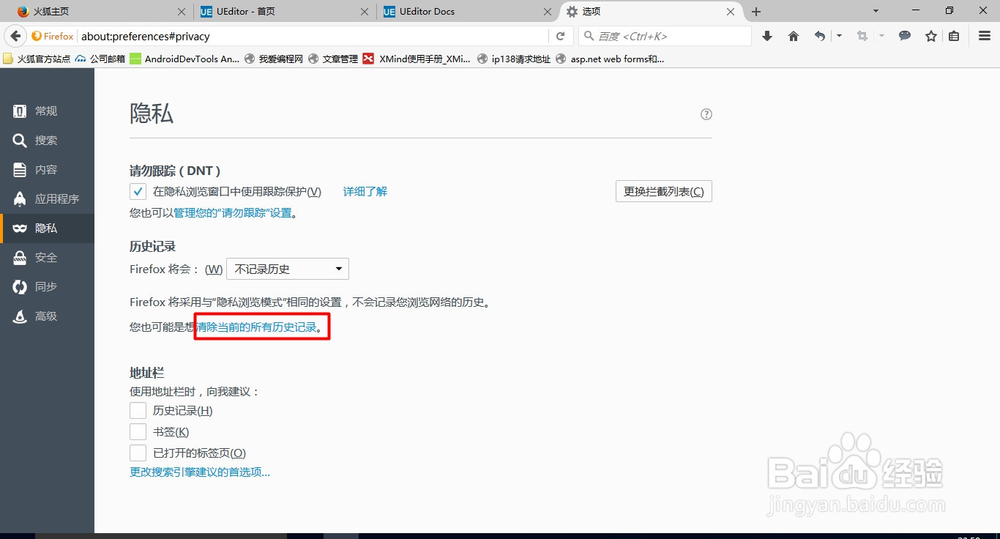Expand the crop tool dropdown arrow
1000x539 pixels.
pyautogui.click(x=882, y=36)
